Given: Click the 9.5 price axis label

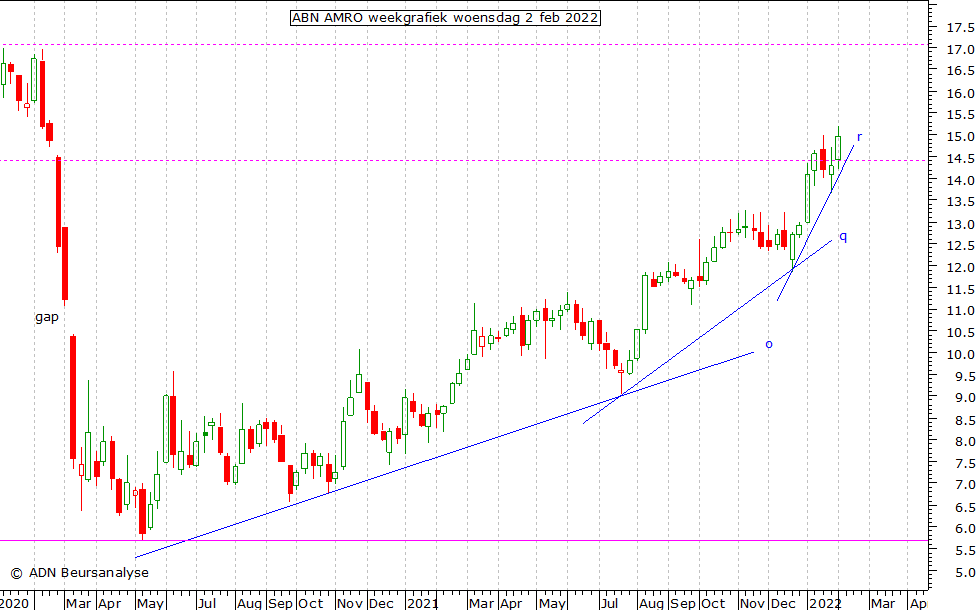Looking at the screenshot, I should click(x=964, y=376).
